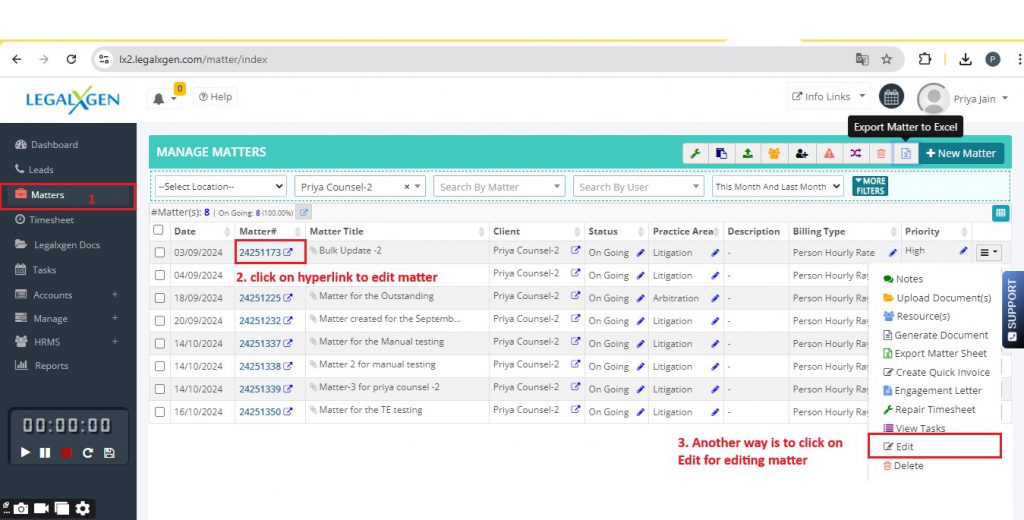This screenshot has height=520, width=1024.
Task: Toggle the select-all checkbox in table header
Action: [158, 230]
